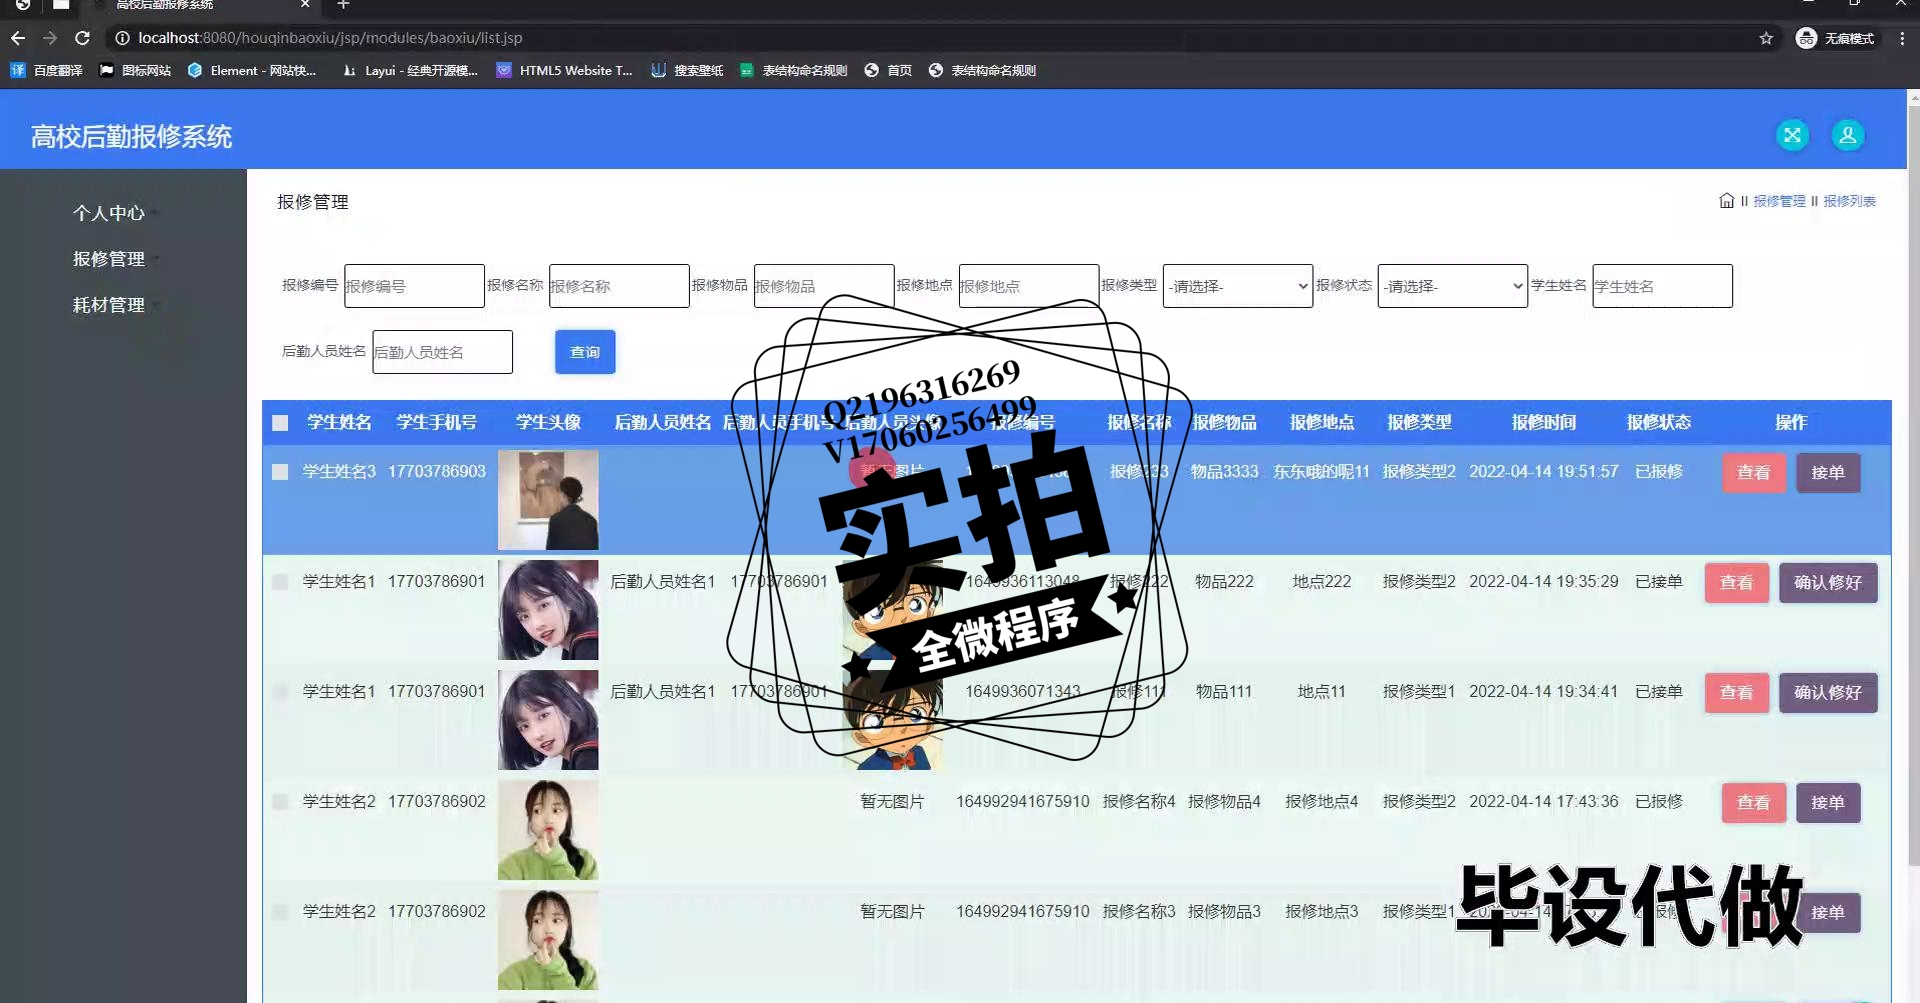Click the home icon in breadcrumb
This screenshot has width=1920, height=1003.
coord(1726,201)
